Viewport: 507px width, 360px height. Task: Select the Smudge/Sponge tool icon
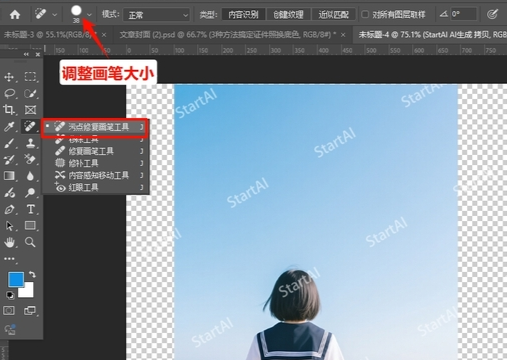(x=9, y=193)
